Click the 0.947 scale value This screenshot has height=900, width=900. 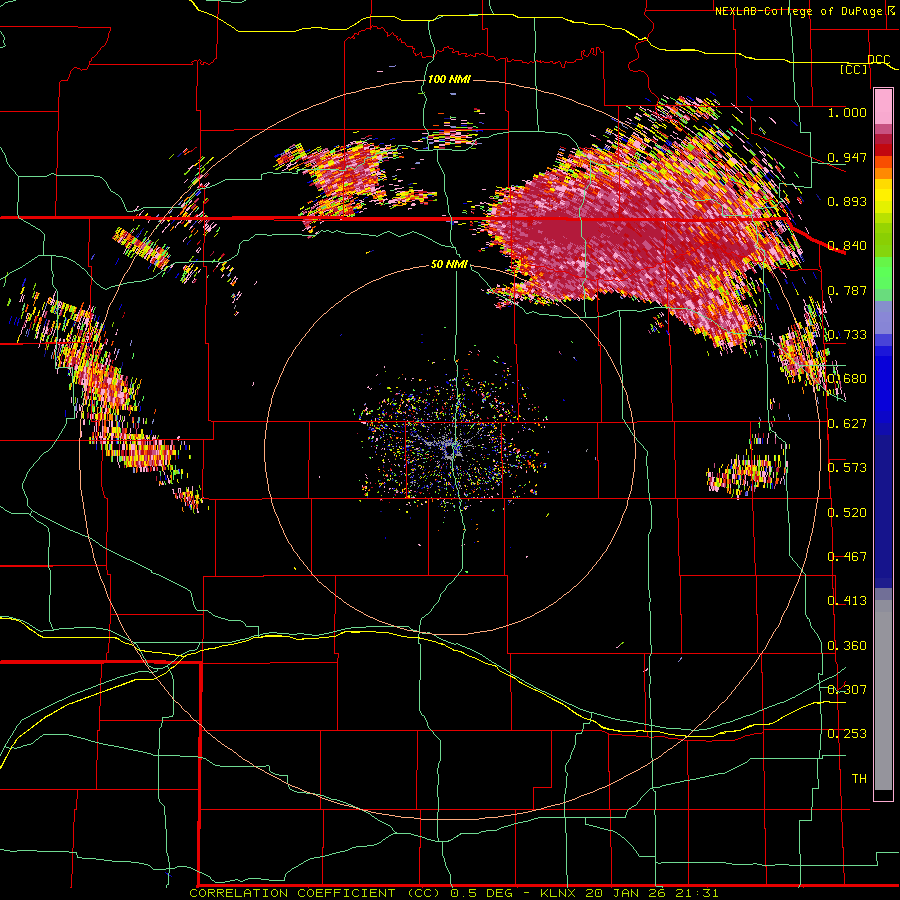click(847, 157)
